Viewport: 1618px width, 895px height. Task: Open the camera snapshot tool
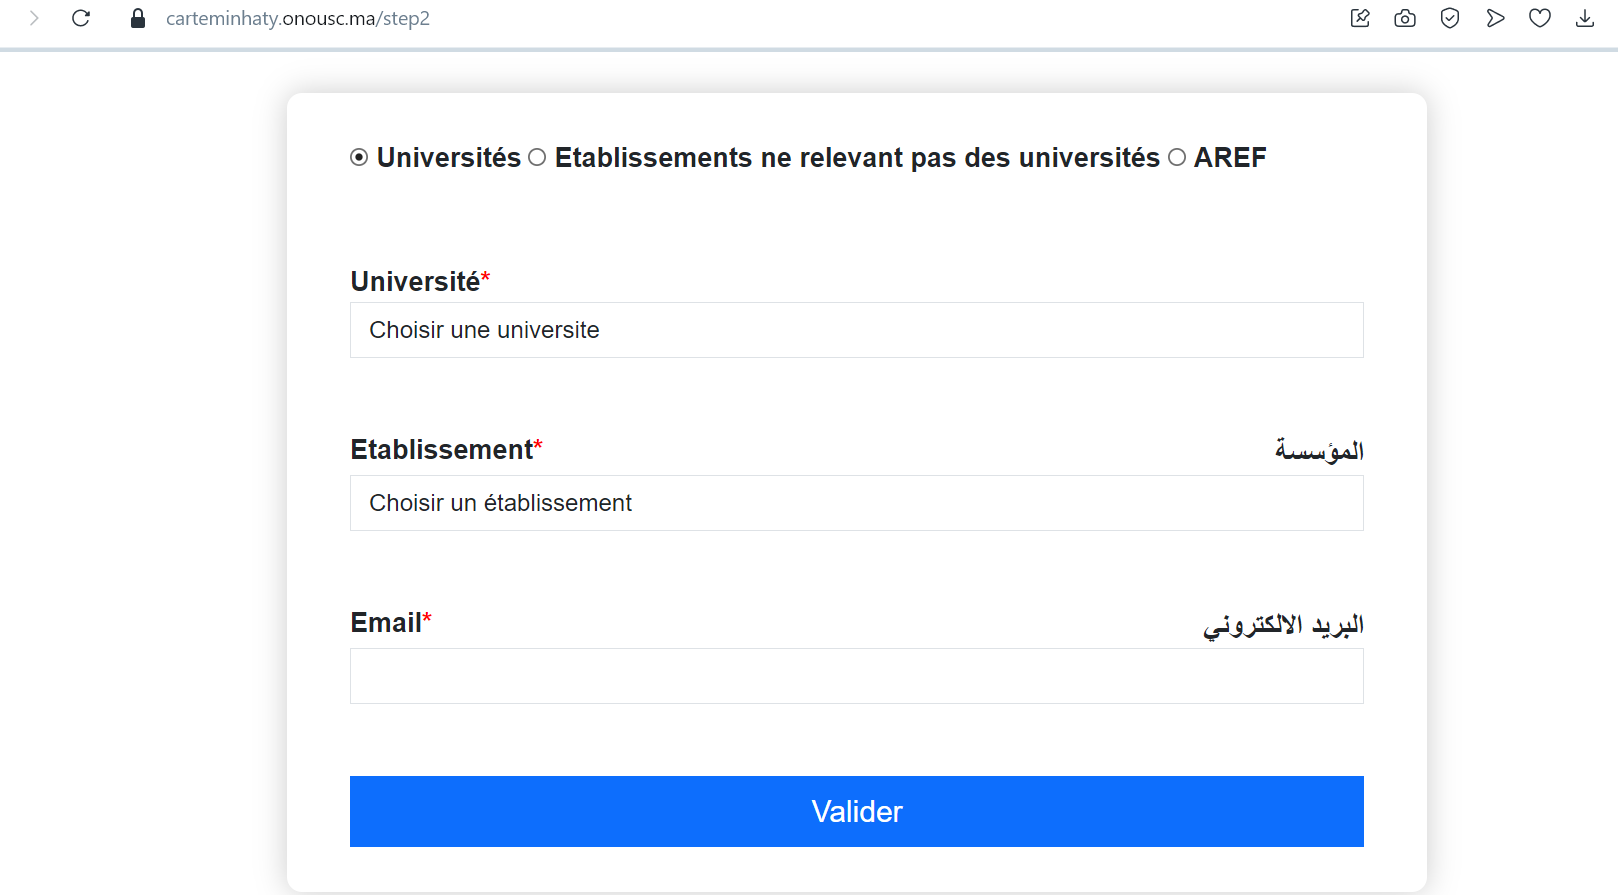(1405, 18)
